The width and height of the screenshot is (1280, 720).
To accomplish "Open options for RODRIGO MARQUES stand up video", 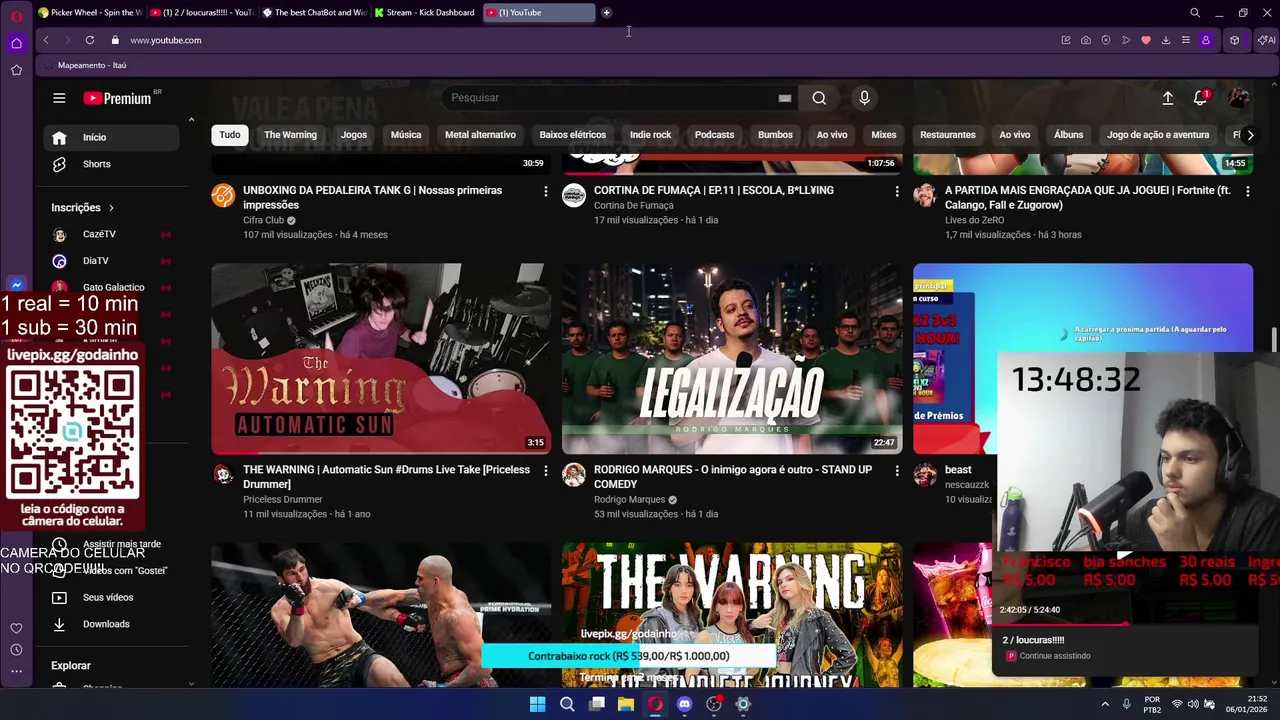I will [x=896, y=470].
